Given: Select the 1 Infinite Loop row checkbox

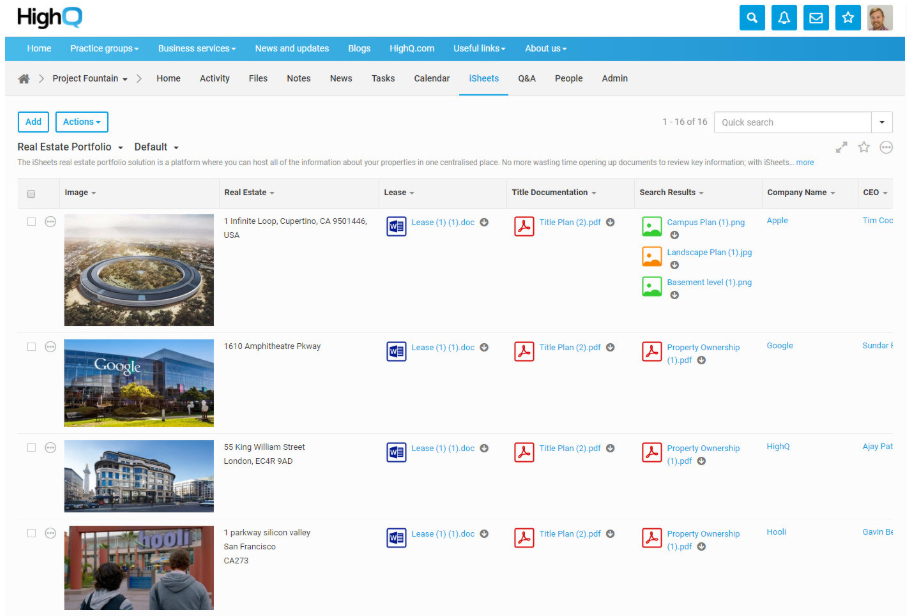Looking at the screenshot, I should click(31, 222).
